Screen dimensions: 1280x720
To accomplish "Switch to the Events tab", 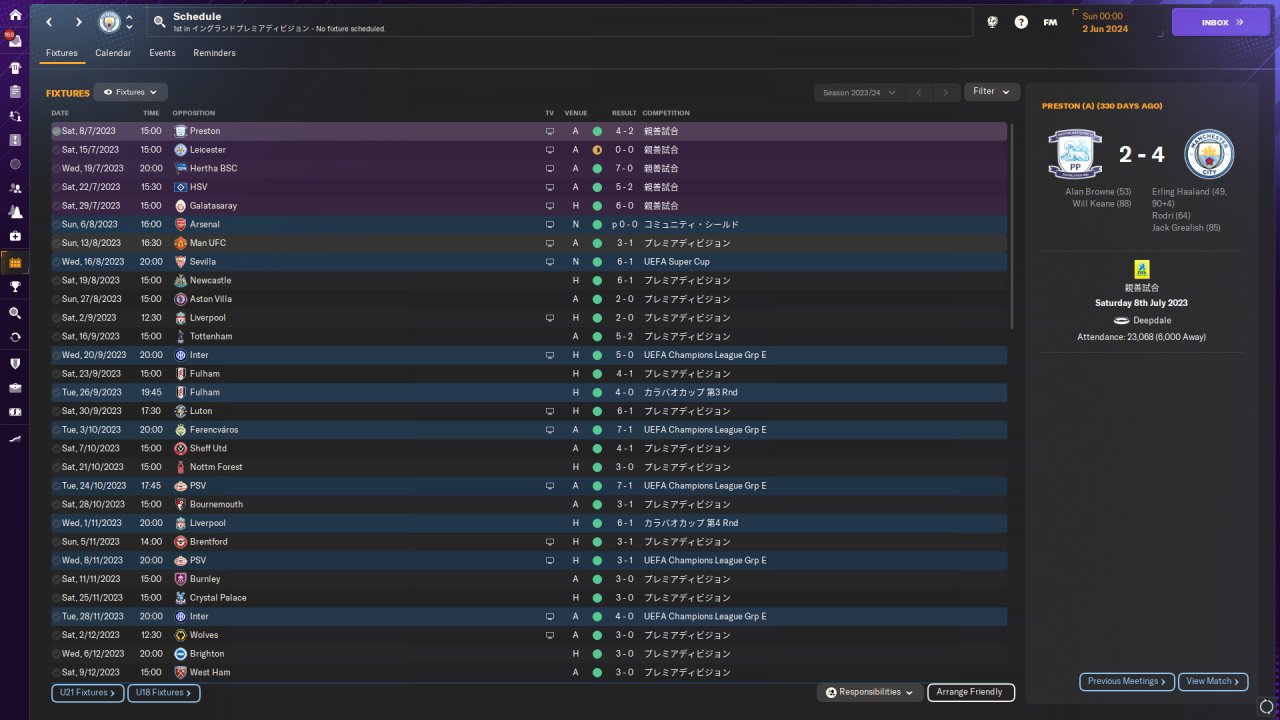I will click(x=162, y=53).
